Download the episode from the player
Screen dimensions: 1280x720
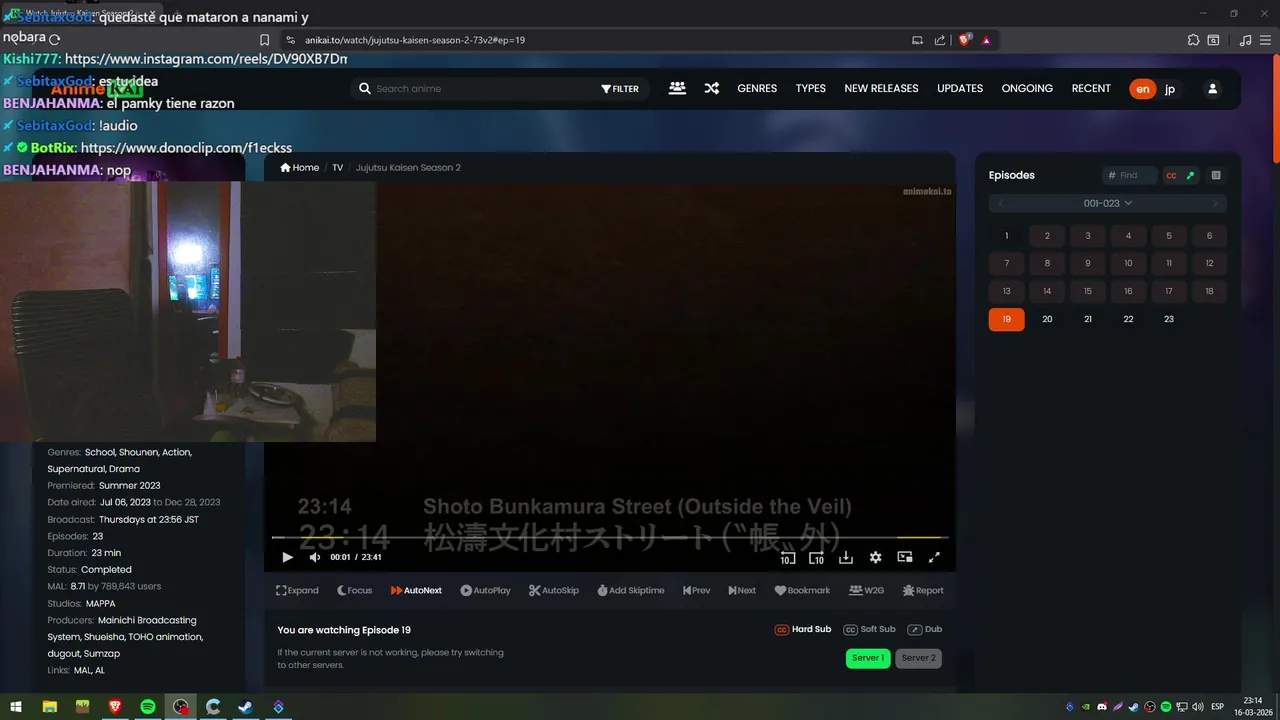point(845,557)
